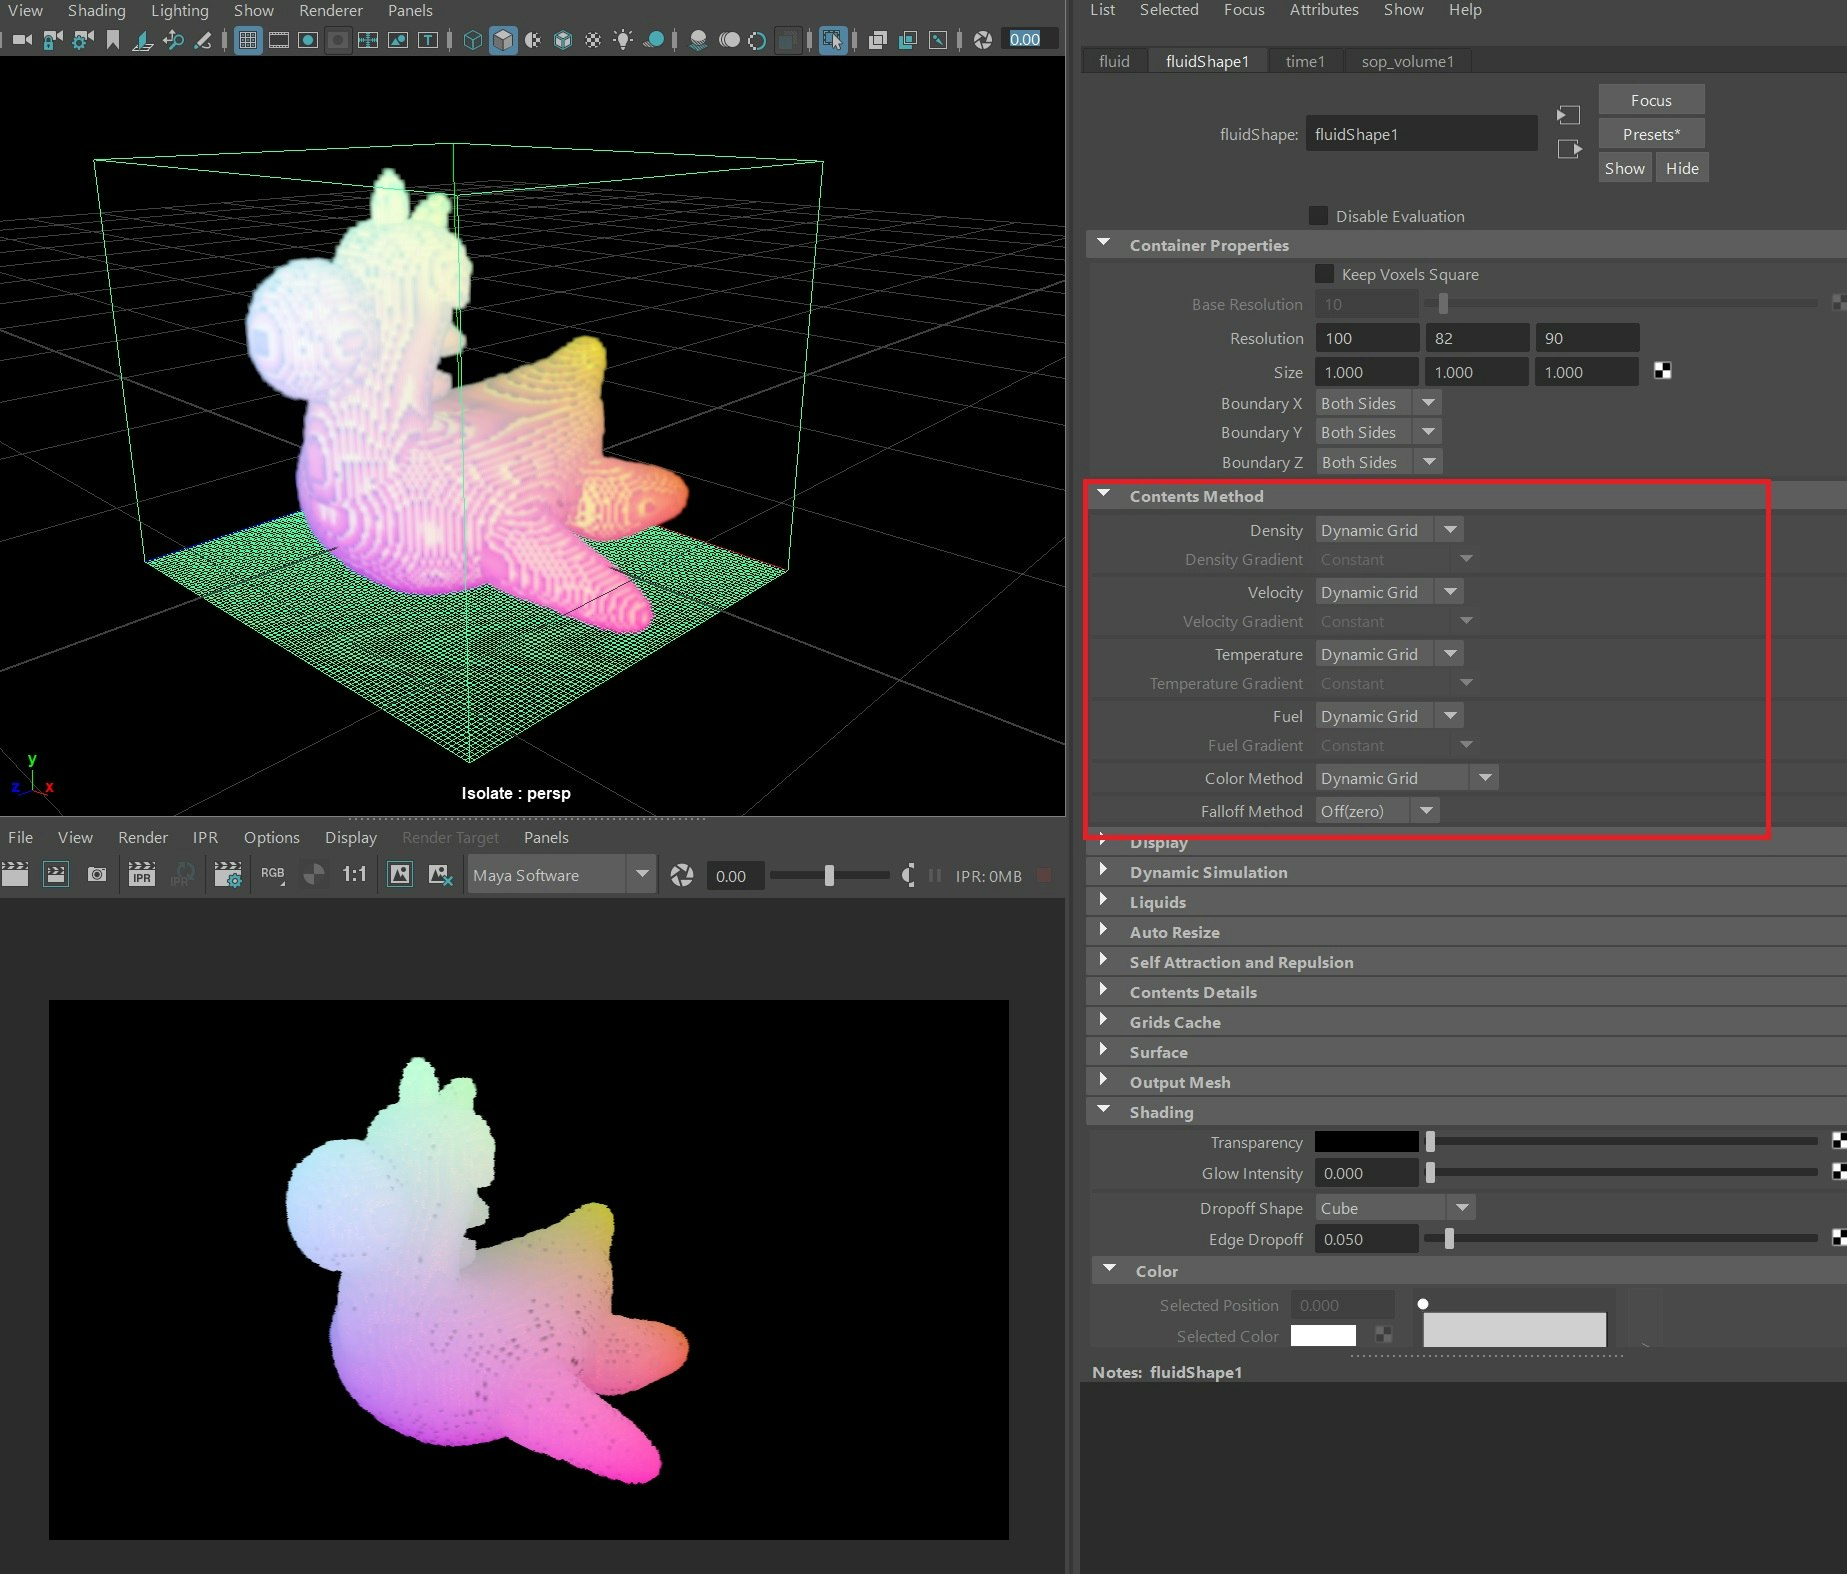Viewport: 1847px width, 1574px height.
Task: Click the Show button
Action: pos(1624,168)
